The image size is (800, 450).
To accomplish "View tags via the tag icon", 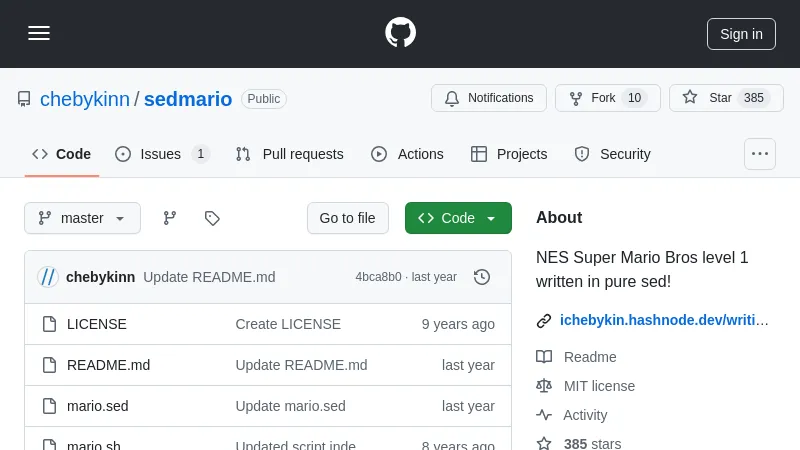I will pos(212,218).
